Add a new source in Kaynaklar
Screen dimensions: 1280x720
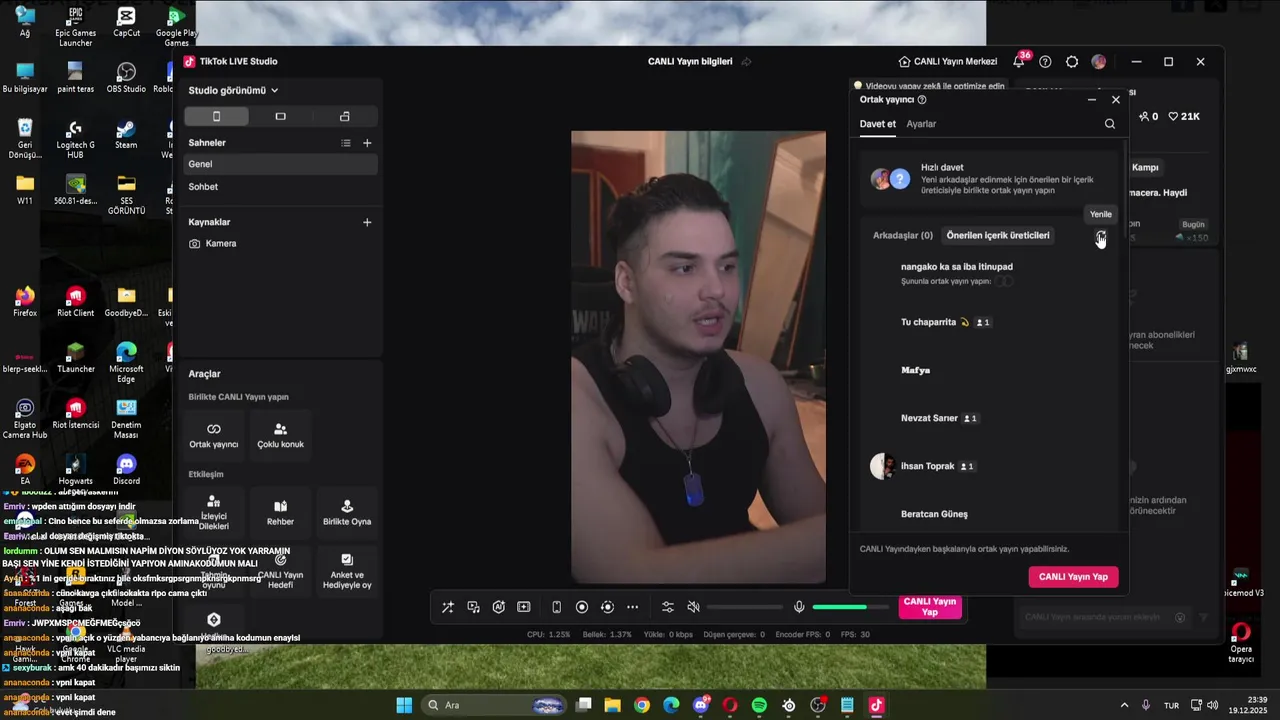[367, 222]
